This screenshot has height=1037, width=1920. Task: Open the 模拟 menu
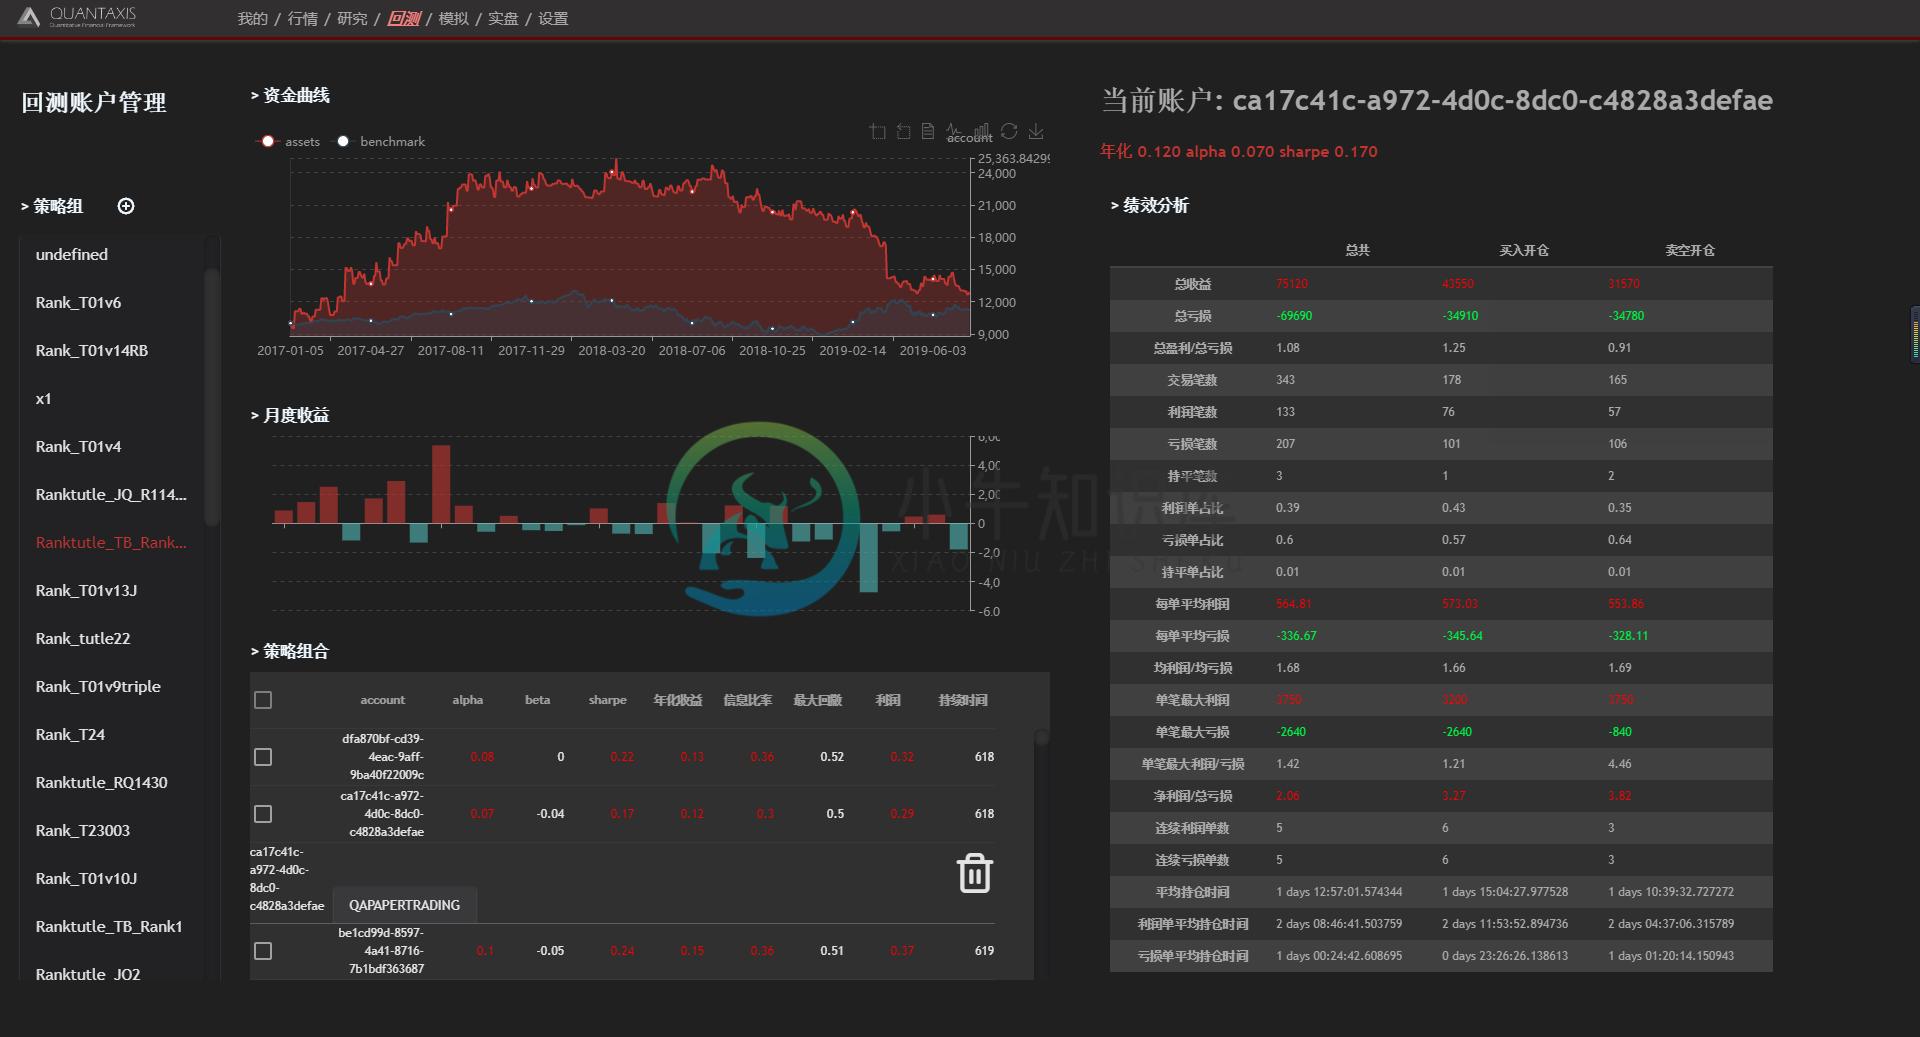click(453, 19)
